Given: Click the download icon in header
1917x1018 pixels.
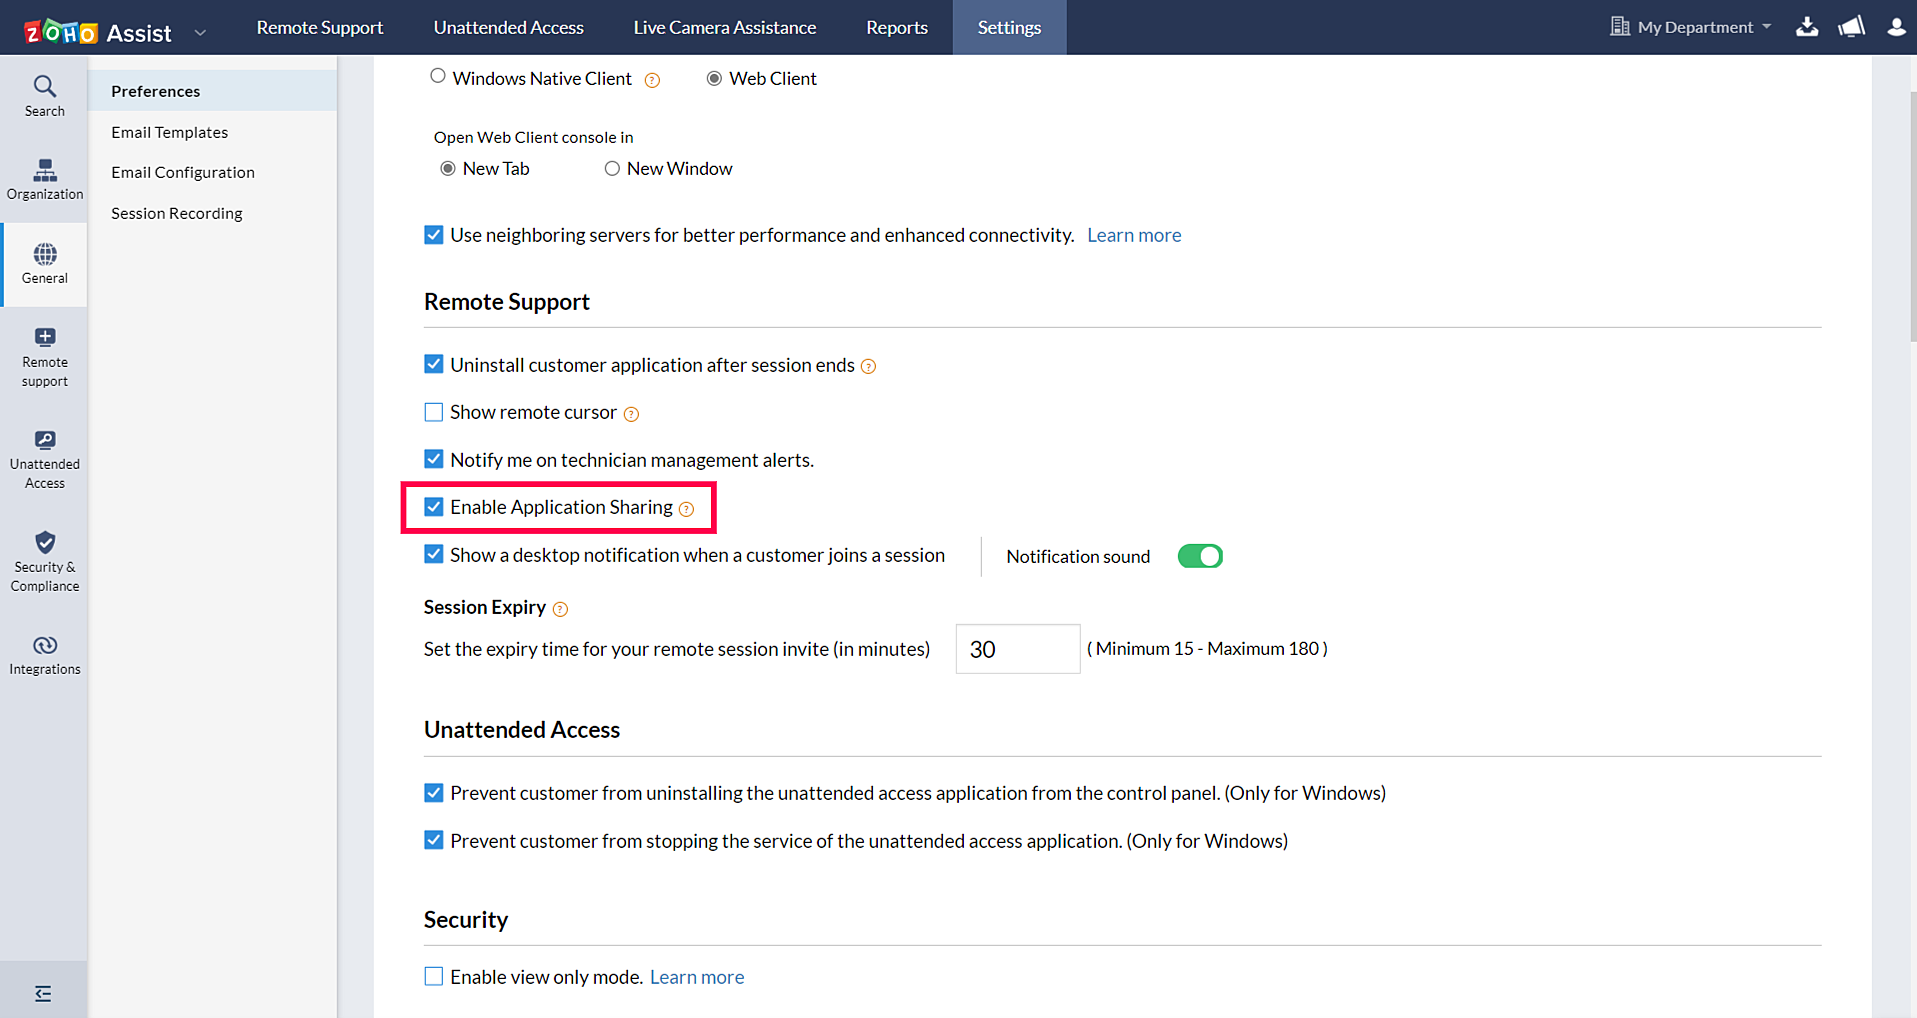Looking at the screenshot, I should click(x=1806, y=27).
